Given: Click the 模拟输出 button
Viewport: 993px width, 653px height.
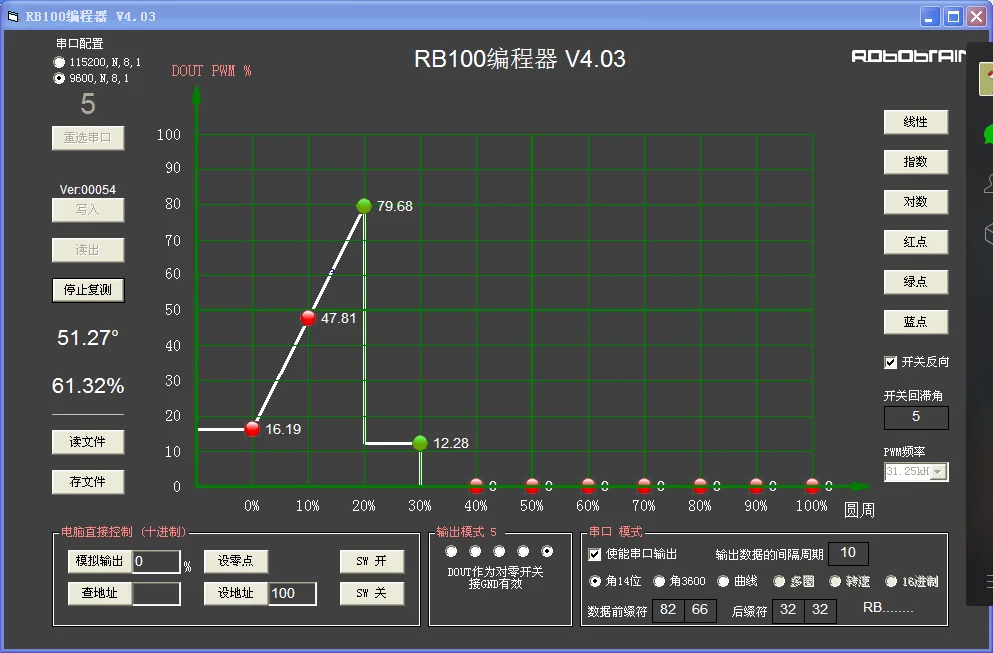Looking at the screenshot, I should click(99, 561).
